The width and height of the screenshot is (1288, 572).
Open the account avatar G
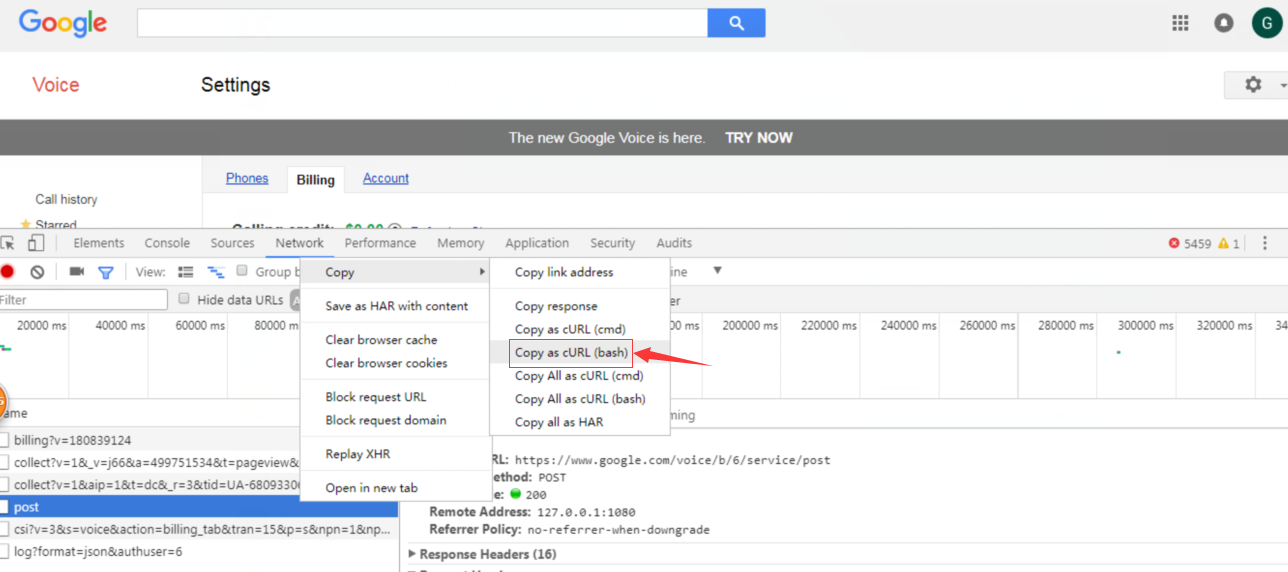tap(1267, 22)
